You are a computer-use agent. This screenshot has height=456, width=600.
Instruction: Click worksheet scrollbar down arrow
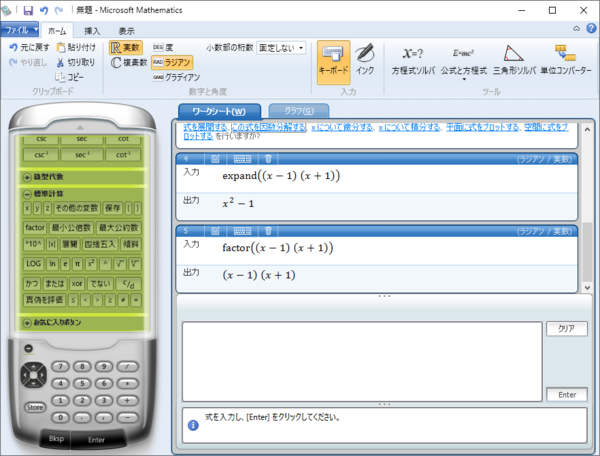point(587,287)
